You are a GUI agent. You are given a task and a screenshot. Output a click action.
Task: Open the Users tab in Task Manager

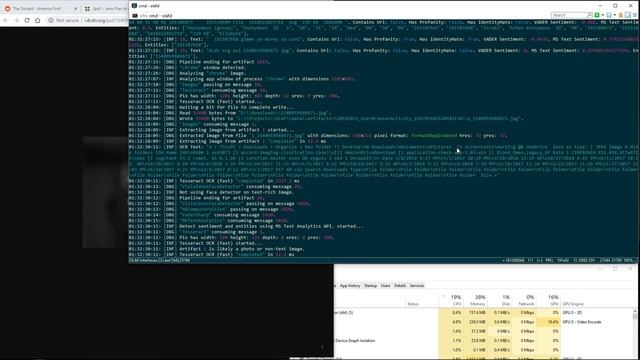pos(386,286)
